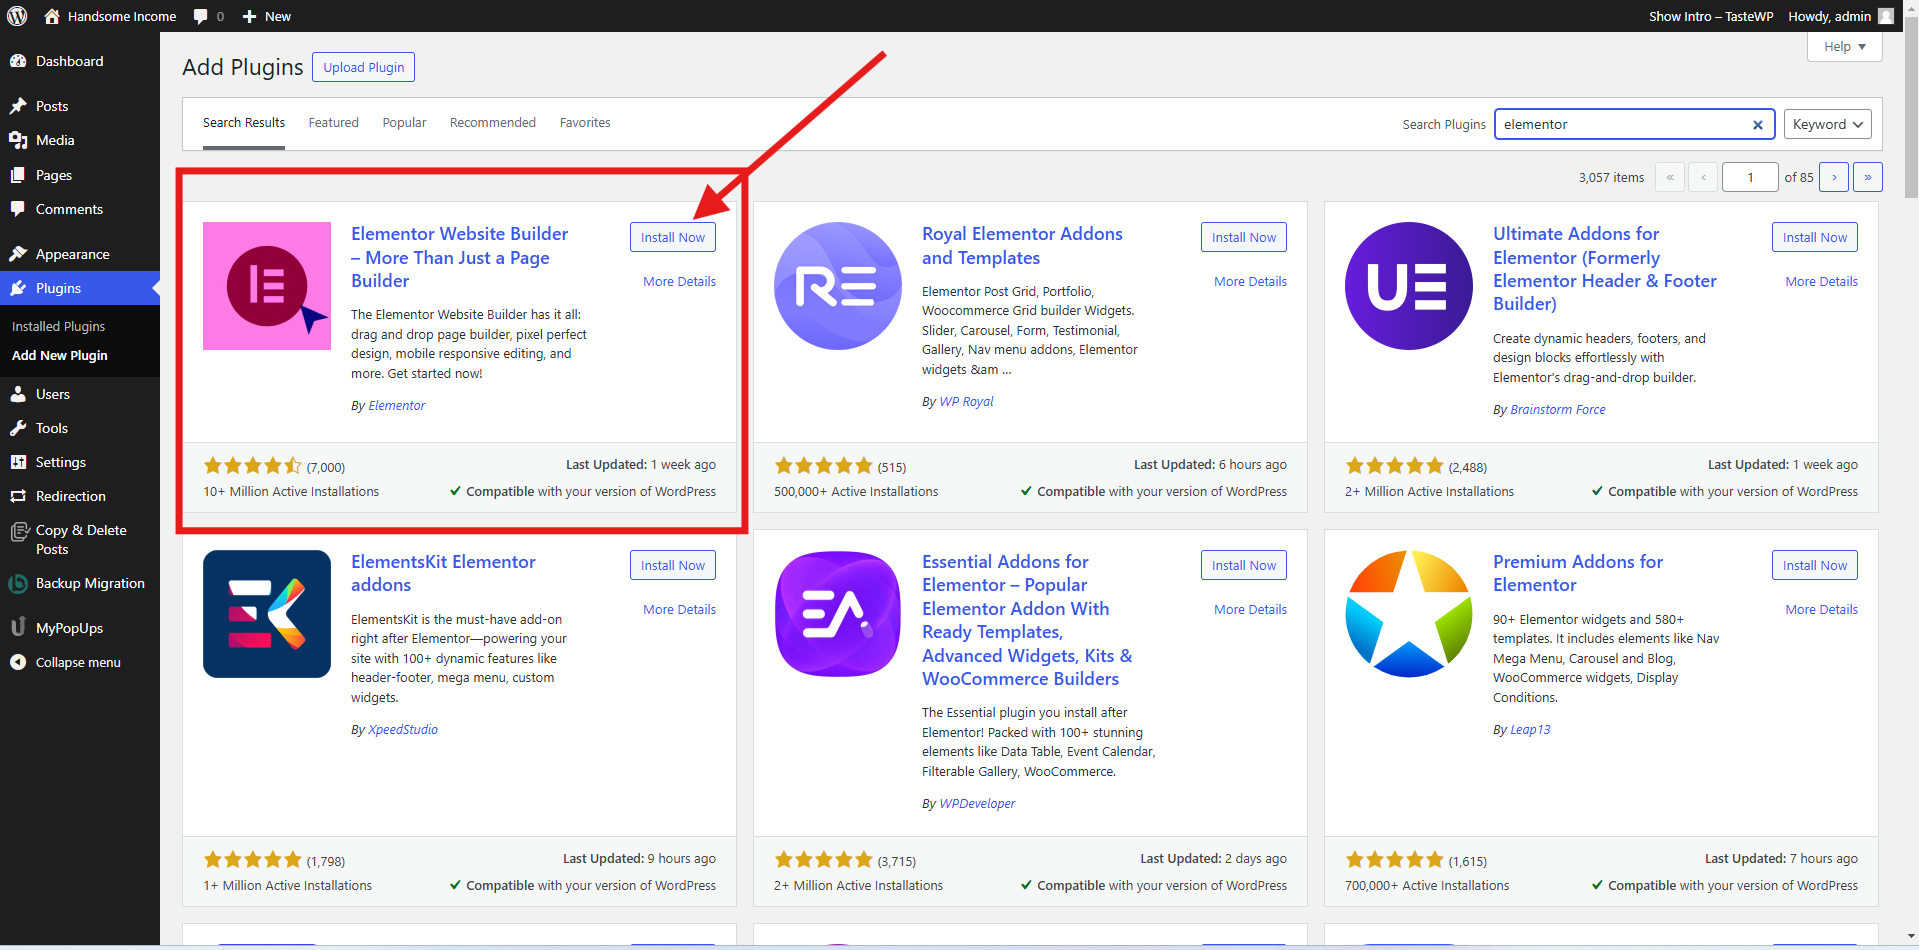Install ElementsKit Elementor addons

coord(673,565)
